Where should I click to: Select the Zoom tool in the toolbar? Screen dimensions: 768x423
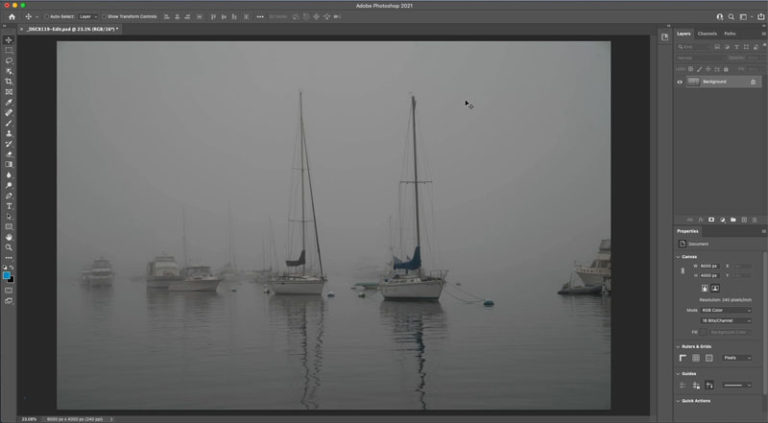(9, 247)
